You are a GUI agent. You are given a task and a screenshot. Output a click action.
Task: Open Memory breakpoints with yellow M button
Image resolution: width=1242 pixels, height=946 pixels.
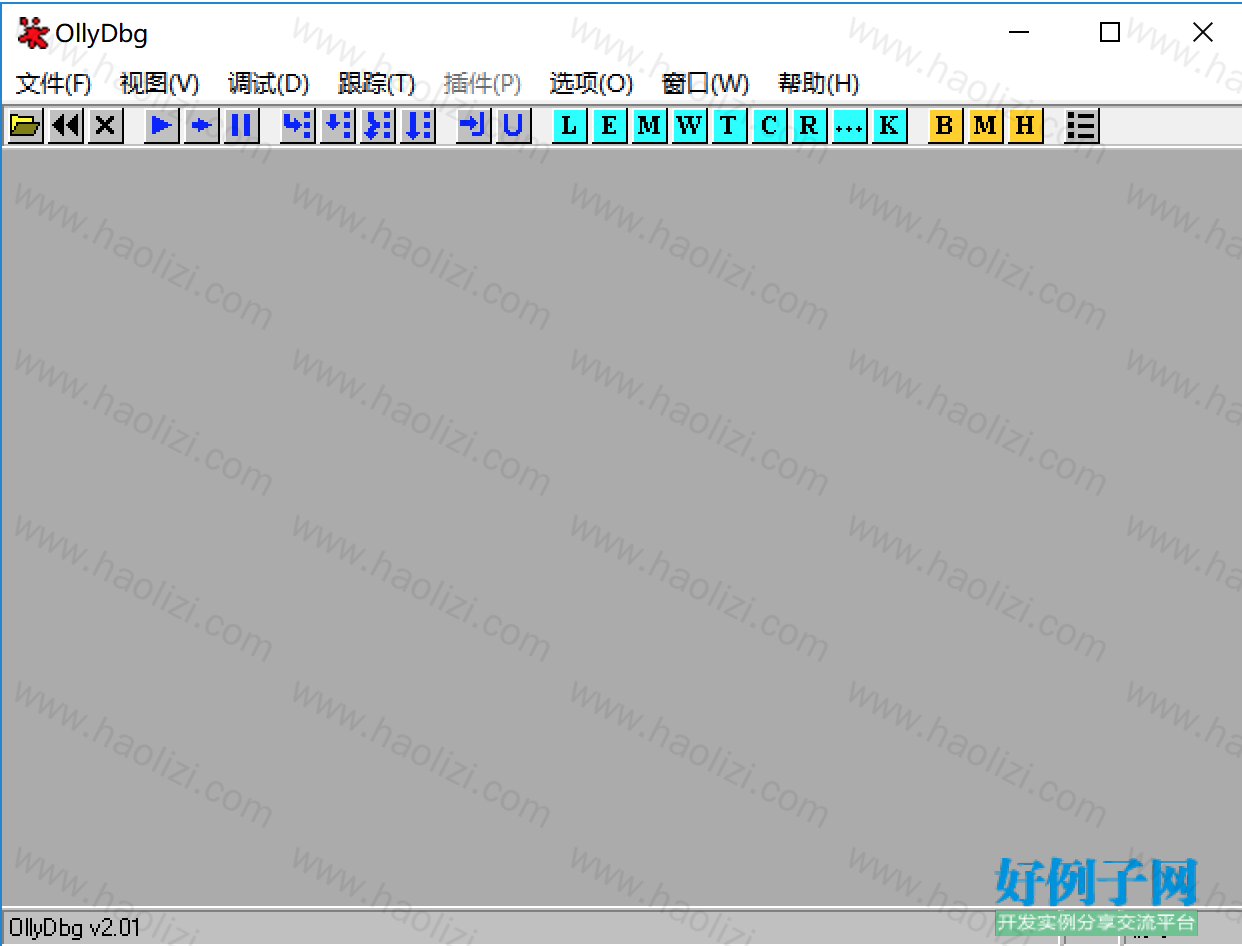click(x=986, y=126)
